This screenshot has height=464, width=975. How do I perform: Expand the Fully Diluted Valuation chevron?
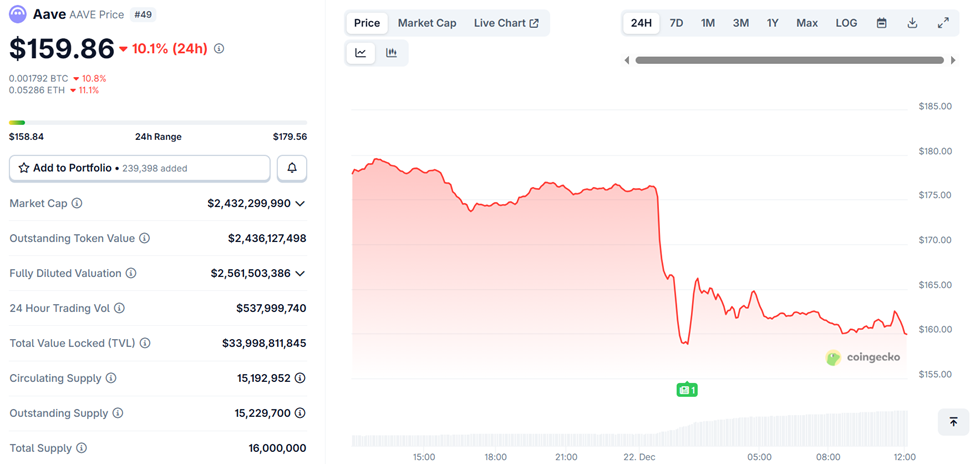click(x=300, y=273)
